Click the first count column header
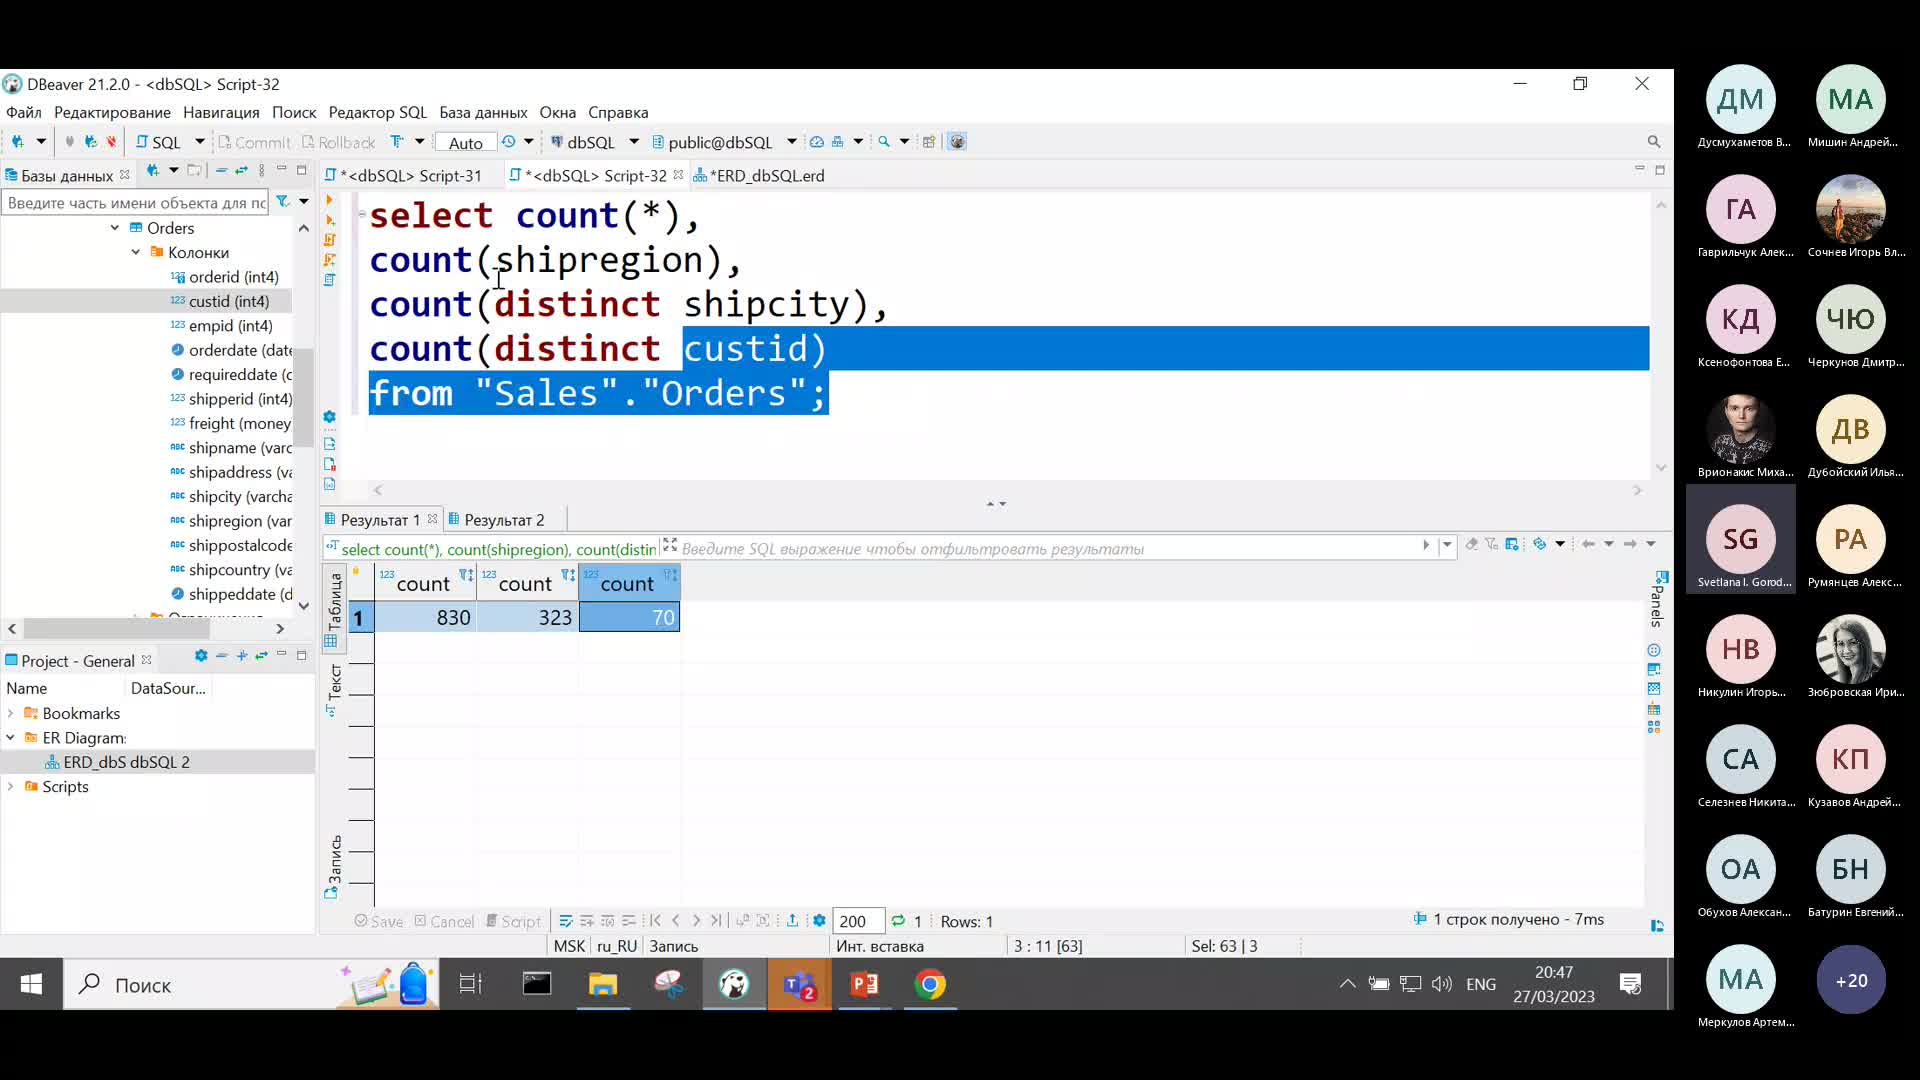Viewport: 1920px width, 1080px height. [x=425, y=583]
